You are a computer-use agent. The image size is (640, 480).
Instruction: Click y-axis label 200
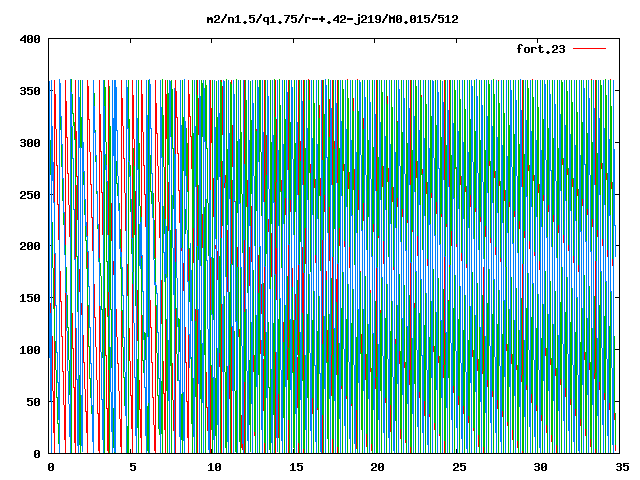(30, 246)
